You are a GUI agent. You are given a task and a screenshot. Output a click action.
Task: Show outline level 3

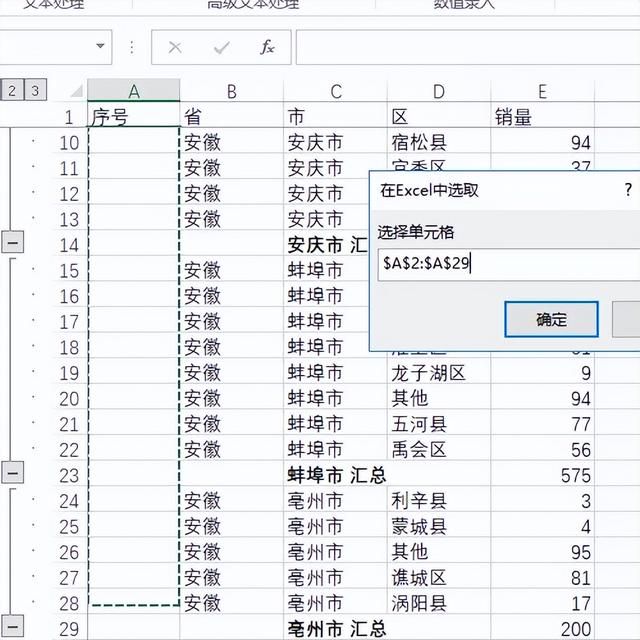(36, 90)
